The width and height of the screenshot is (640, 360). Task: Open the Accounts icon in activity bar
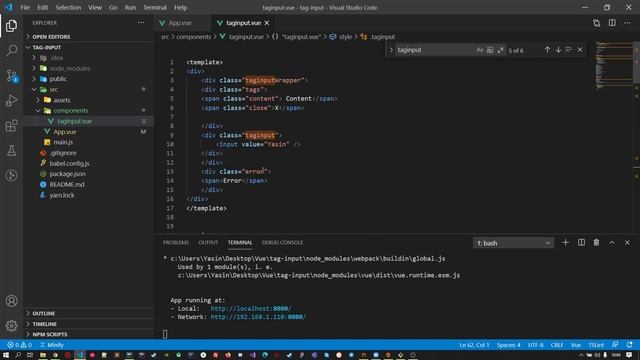(x=11, y=301)
